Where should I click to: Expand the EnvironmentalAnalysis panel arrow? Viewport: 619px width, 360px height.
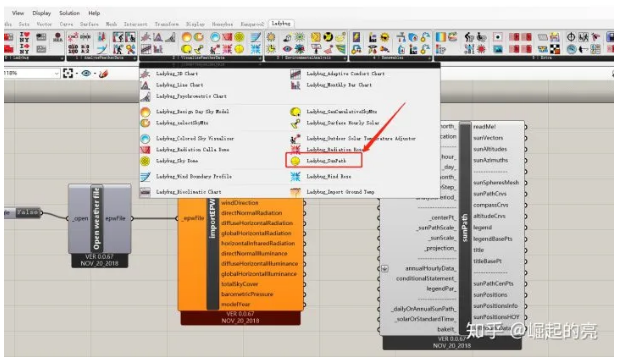point(345,58)
